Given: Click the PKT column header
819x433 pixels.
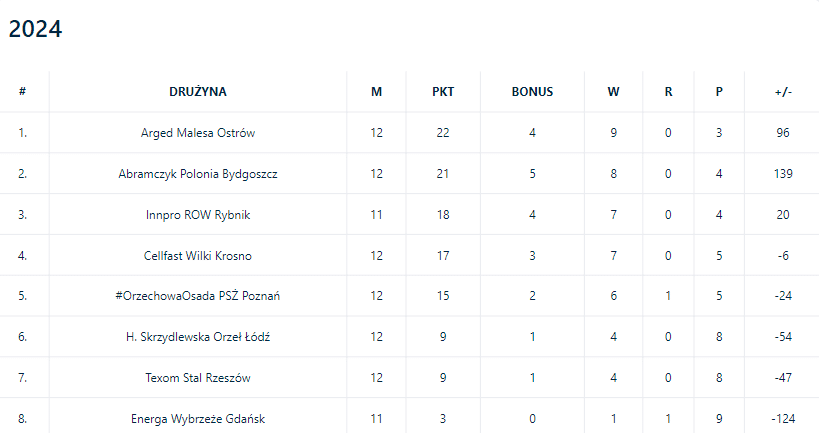Looking at the screenshot, I should click(443, 92).
